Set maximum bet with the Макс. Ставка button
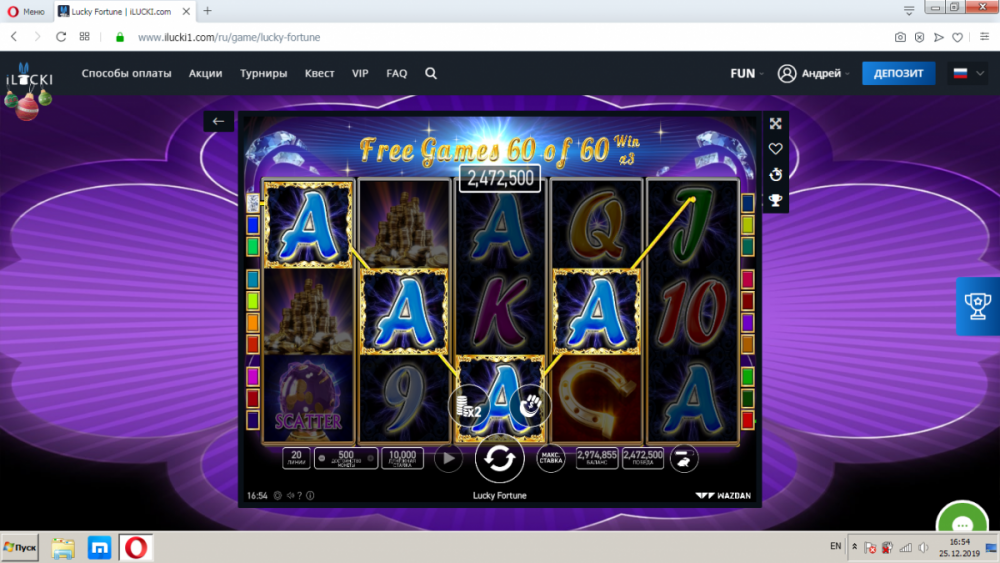This screenshot has width=1000, height=563. click(550, 458)
